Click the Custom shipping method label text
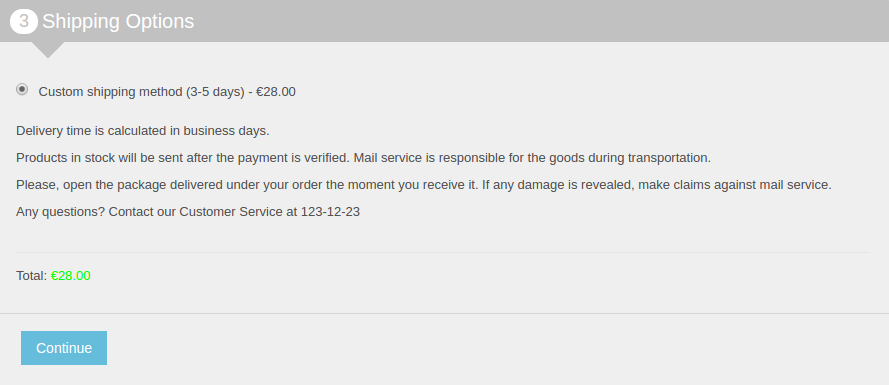Image resolution: width=889 pixels, height=385 pixels. [x=167, y=92]
